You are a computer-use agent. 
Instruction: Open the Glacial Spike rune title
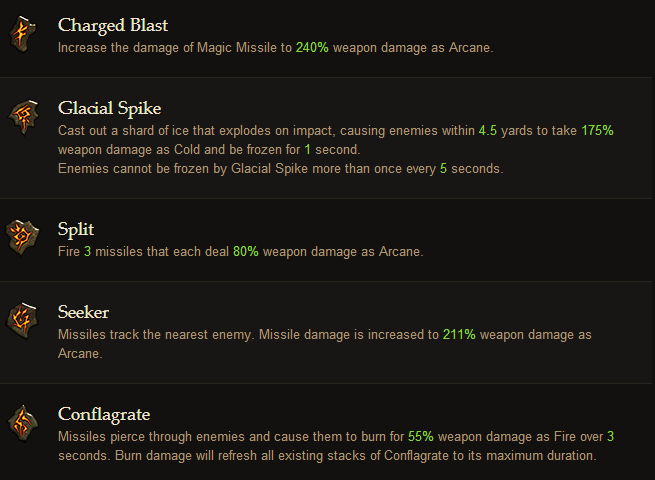click(x=109, y=109)
